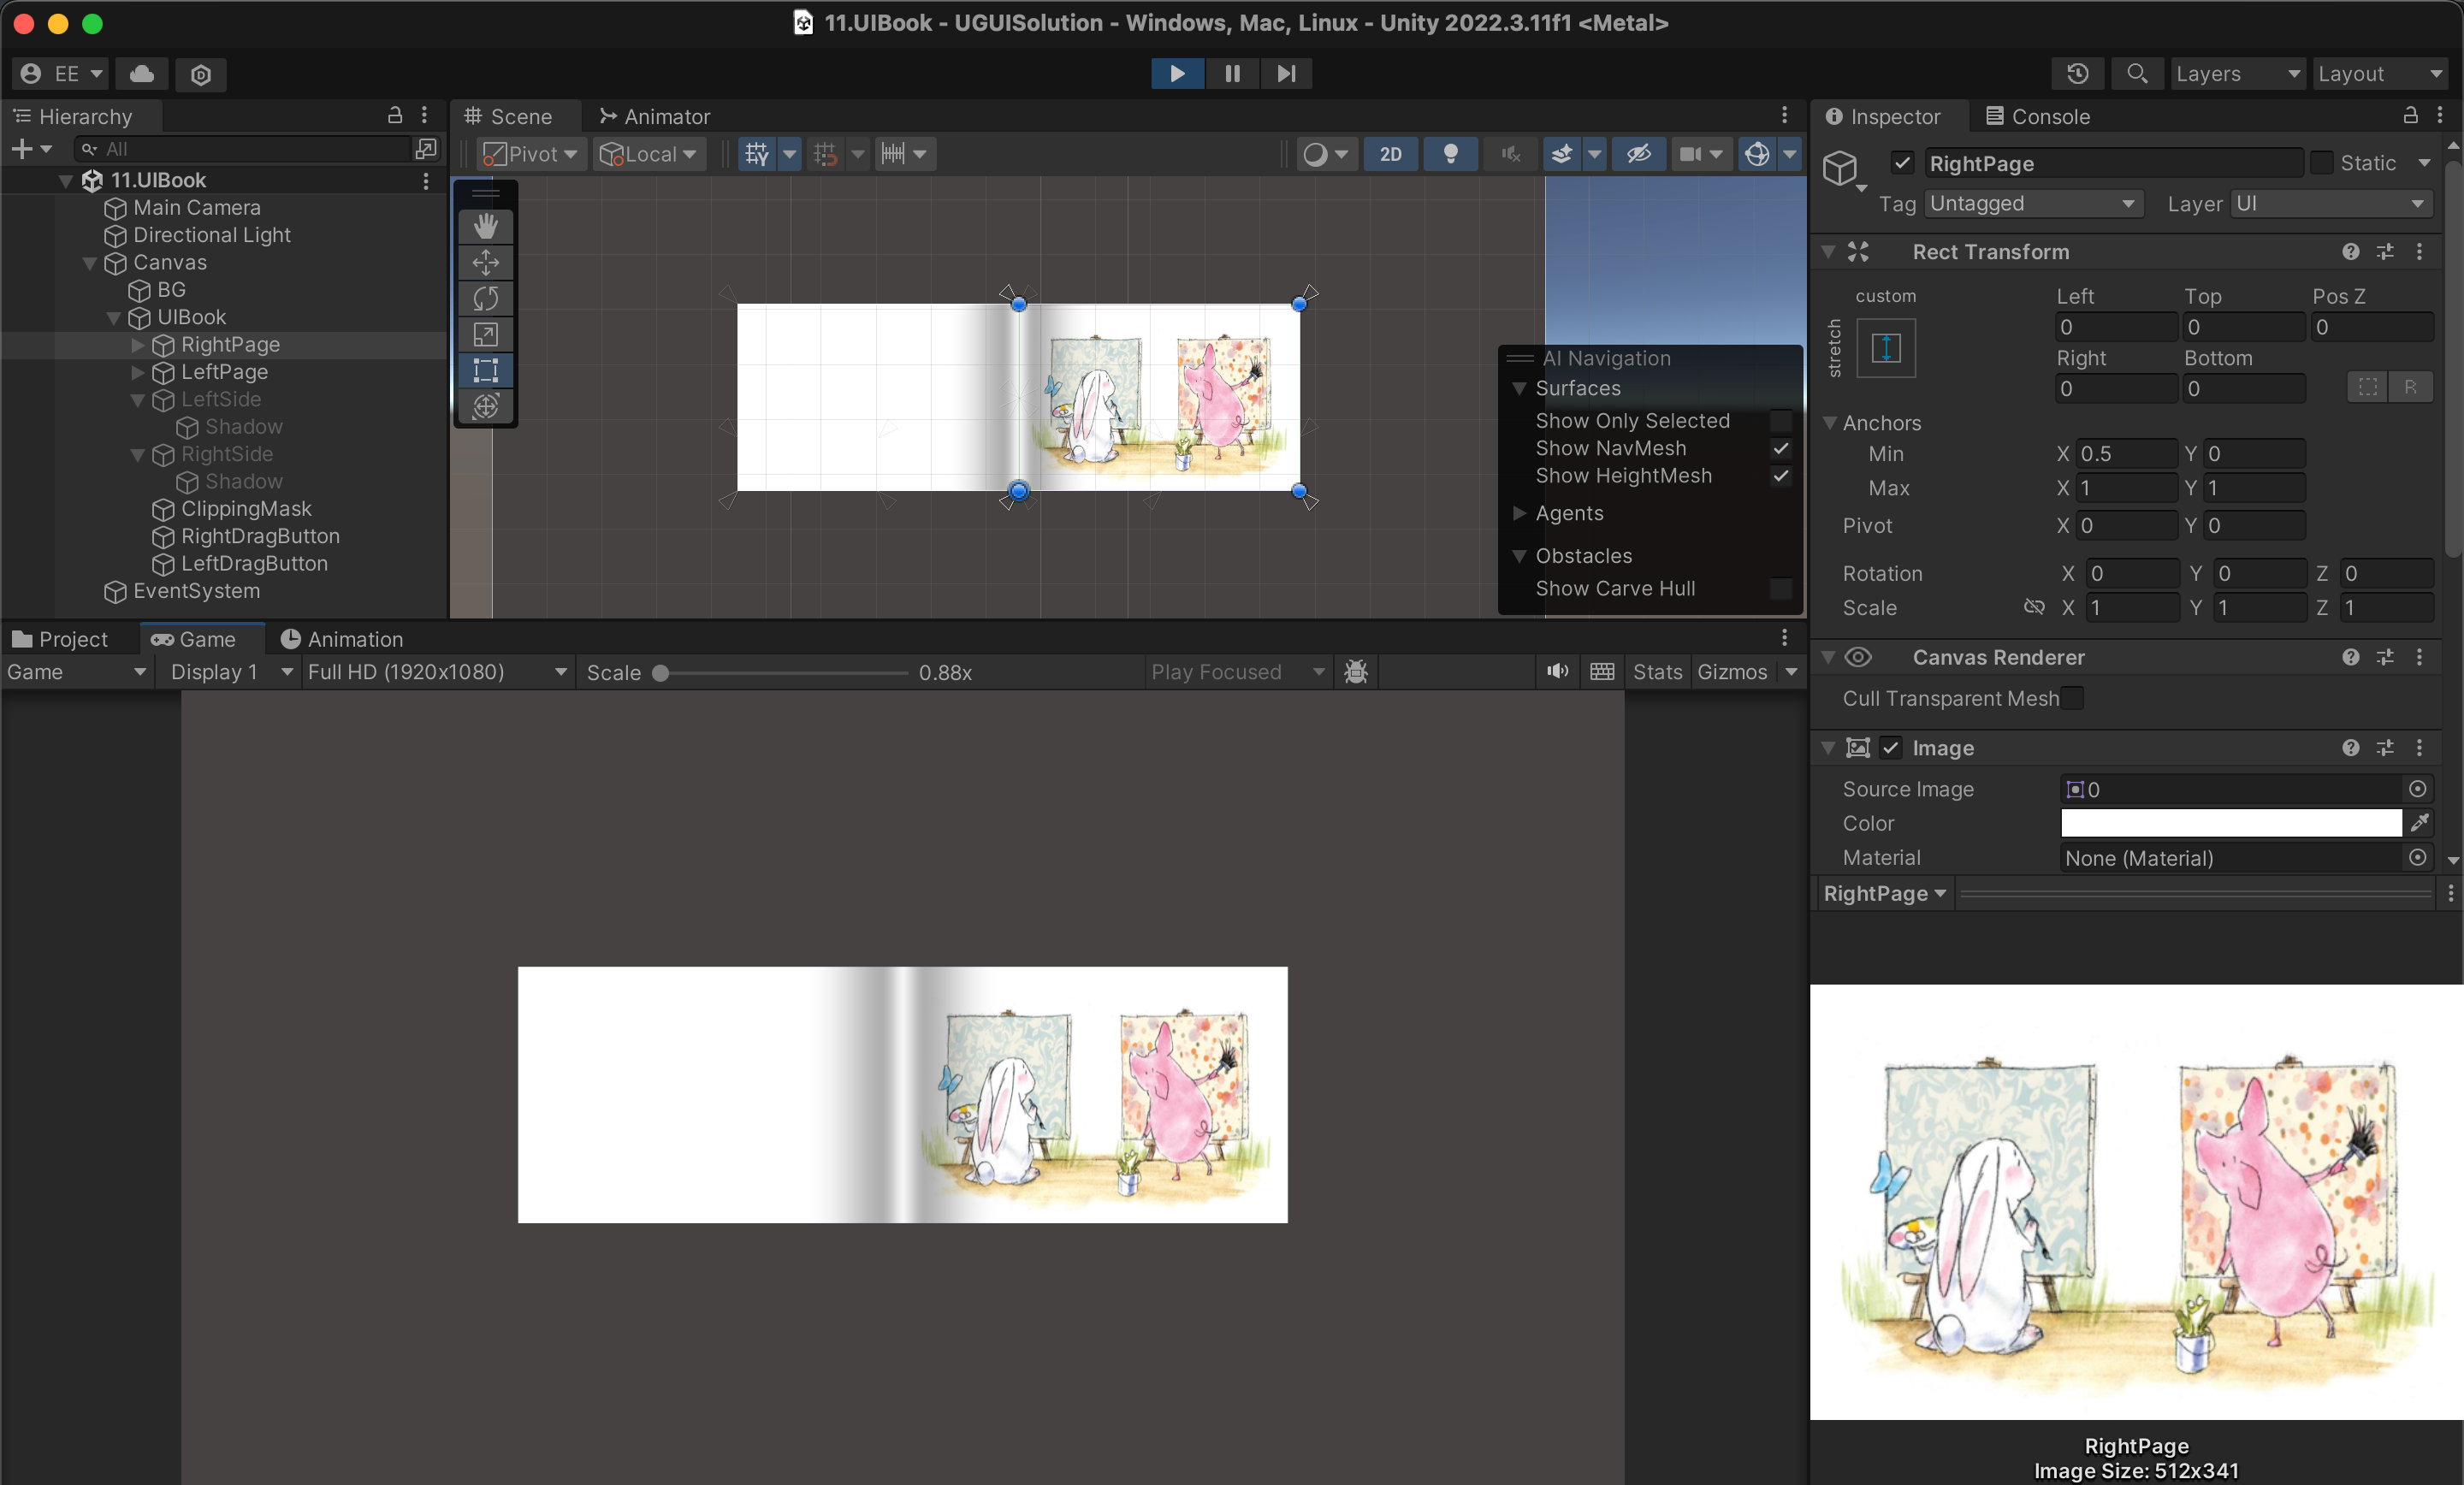
Task: Toggle 2D scene view mode
Action: [1390, 154]
